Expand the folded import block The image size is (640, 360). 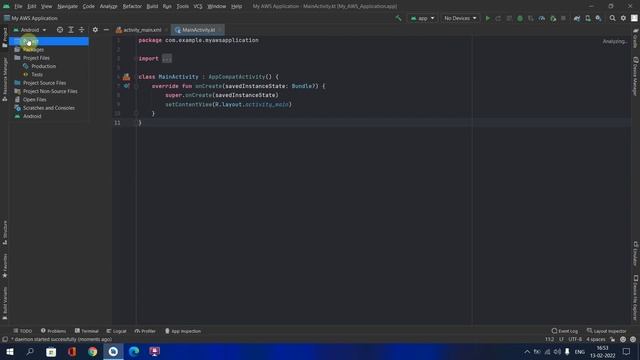[167, 58]
